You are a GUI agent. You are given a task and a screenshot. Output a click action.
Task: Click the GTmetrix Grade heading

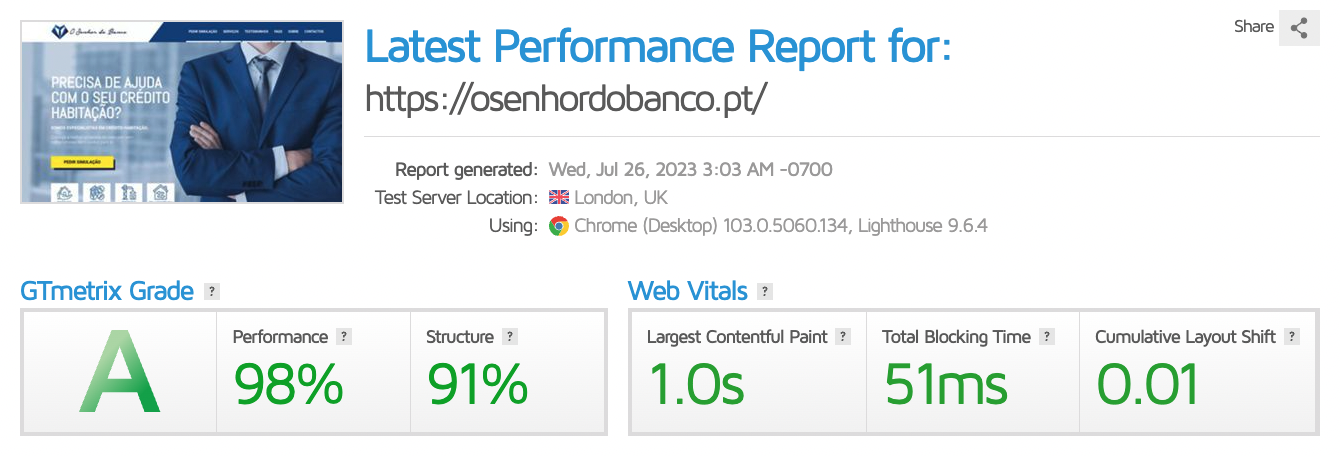[x=107, y=291]
